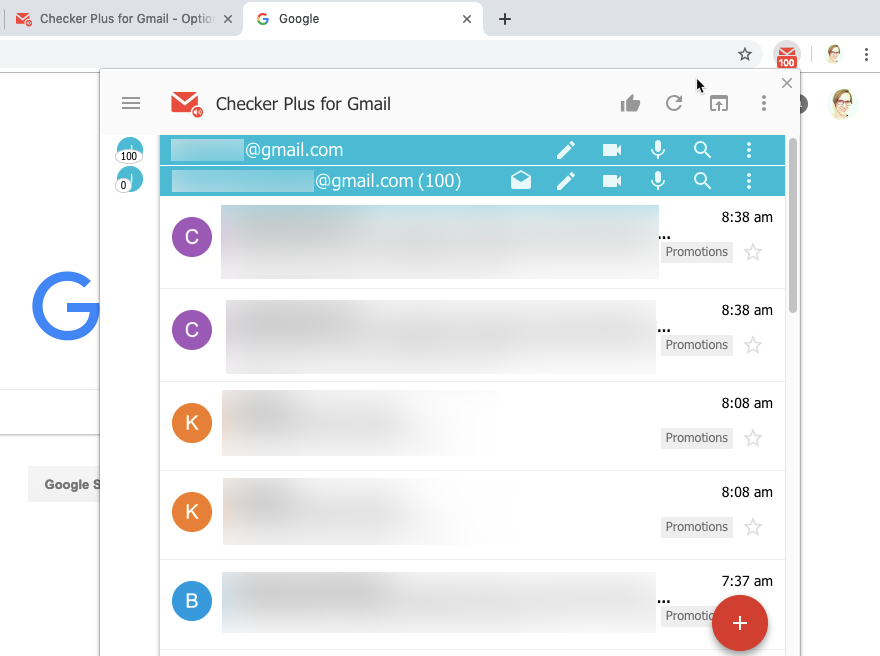Refresh the inbox list
880x656 pixels.
point(674,103)
